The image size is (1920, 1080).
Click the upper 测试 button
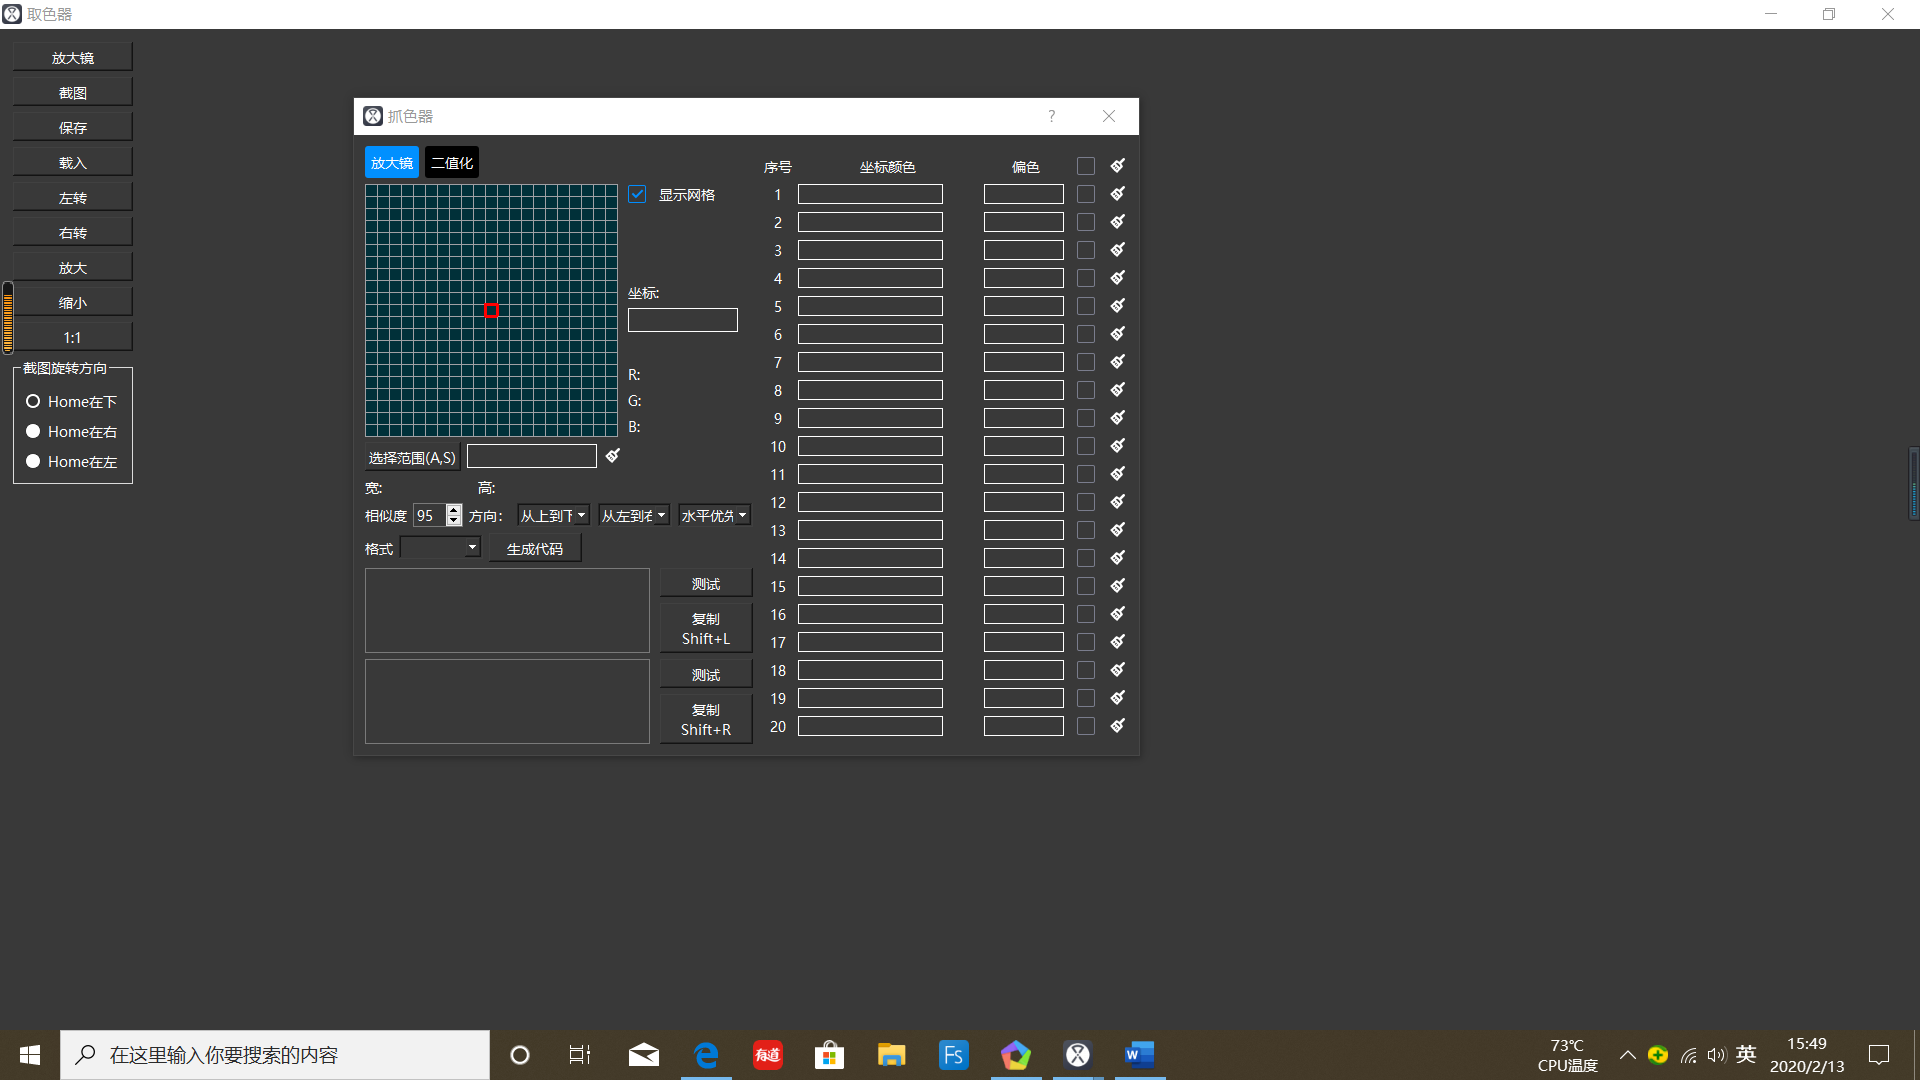[706, 583]
